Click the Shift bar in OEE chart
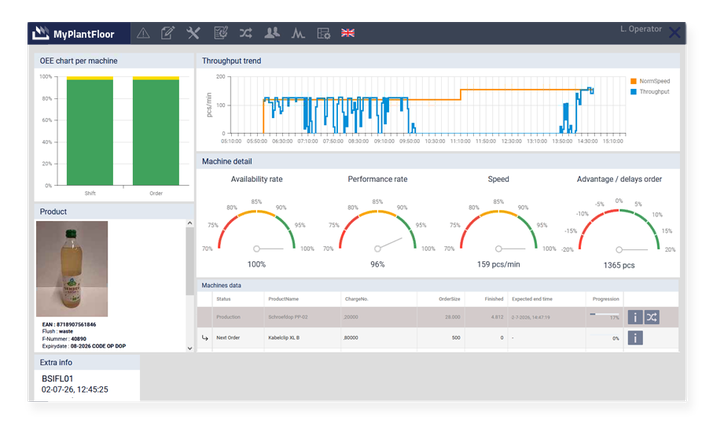713x424 pixels. tap(90, 131)
